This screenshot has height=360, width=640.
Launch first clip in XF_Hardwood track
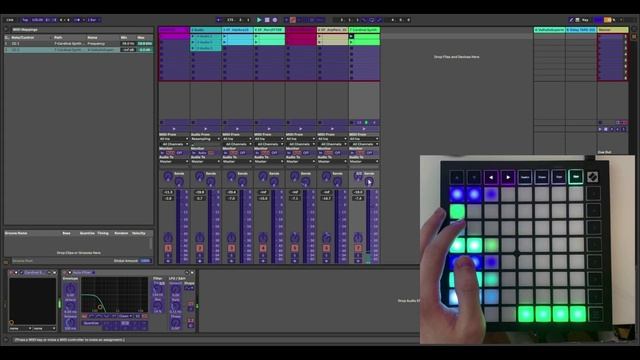coord(225,36)
